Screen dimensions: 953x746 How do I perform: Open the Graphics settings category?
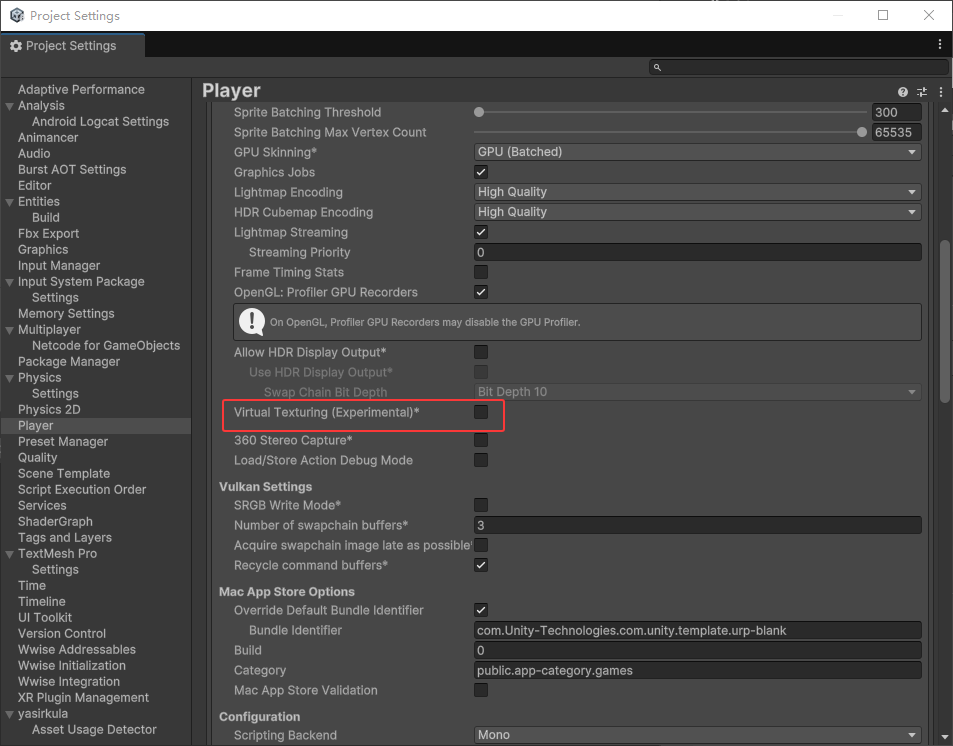43,249
